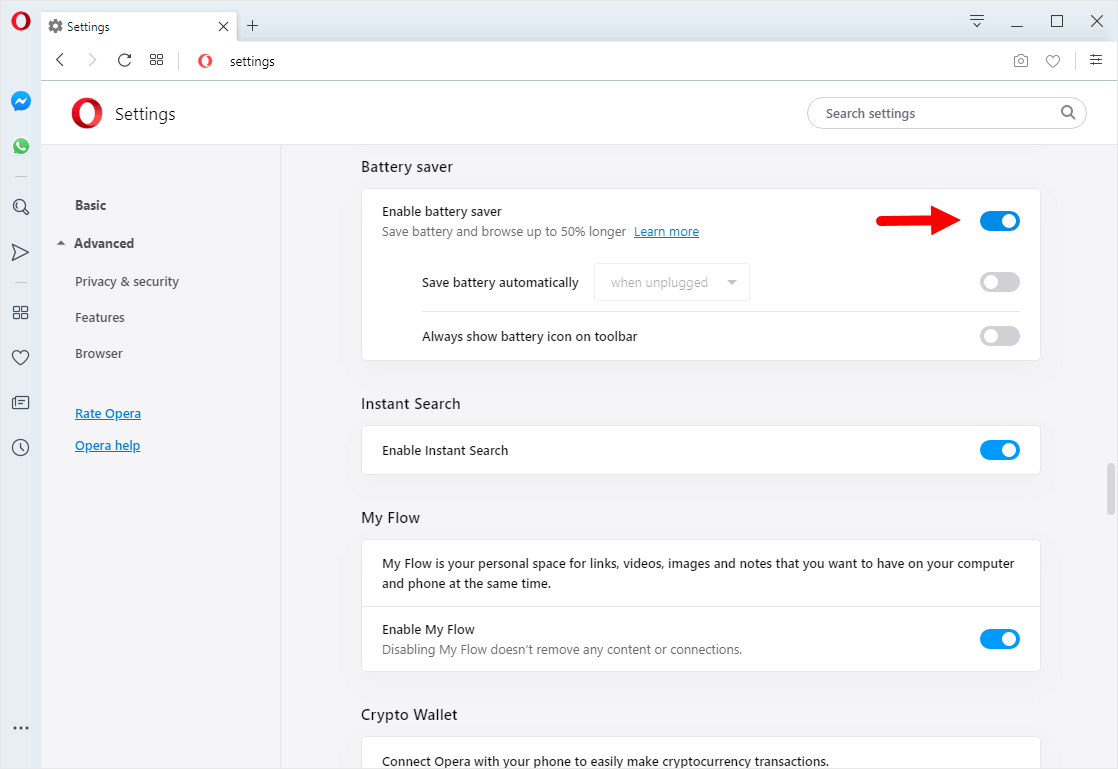Add page to bookmarks with heart icon
The height and width of the screenshot is (769, 1118).
point(1053,61)
